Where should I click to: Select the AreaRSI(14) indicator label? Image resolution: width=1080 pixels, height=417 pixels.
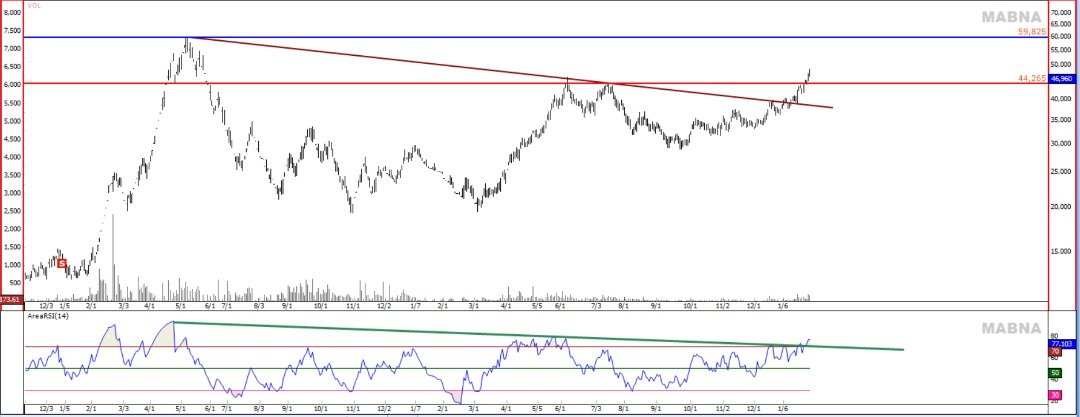(49, 315)
